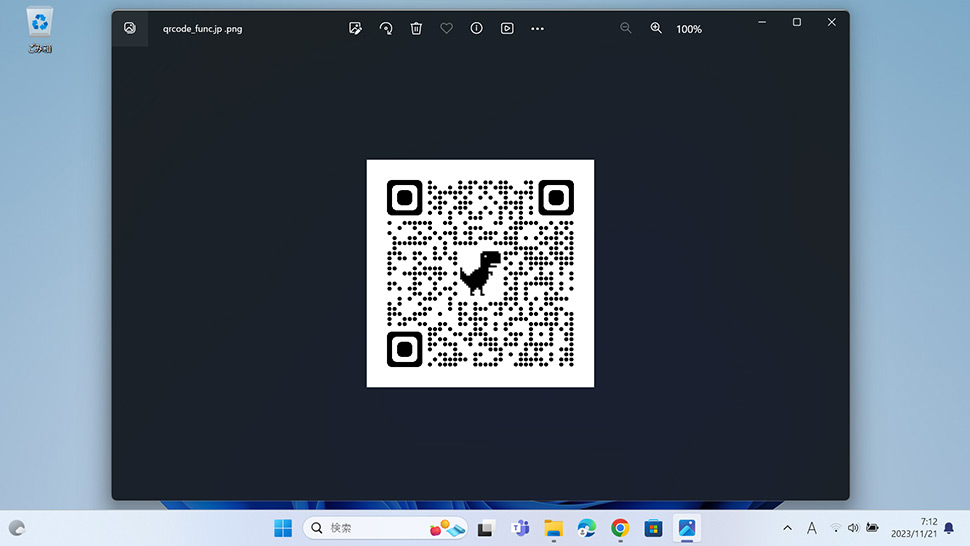Open the Windows Start menu

coord(283,528)
